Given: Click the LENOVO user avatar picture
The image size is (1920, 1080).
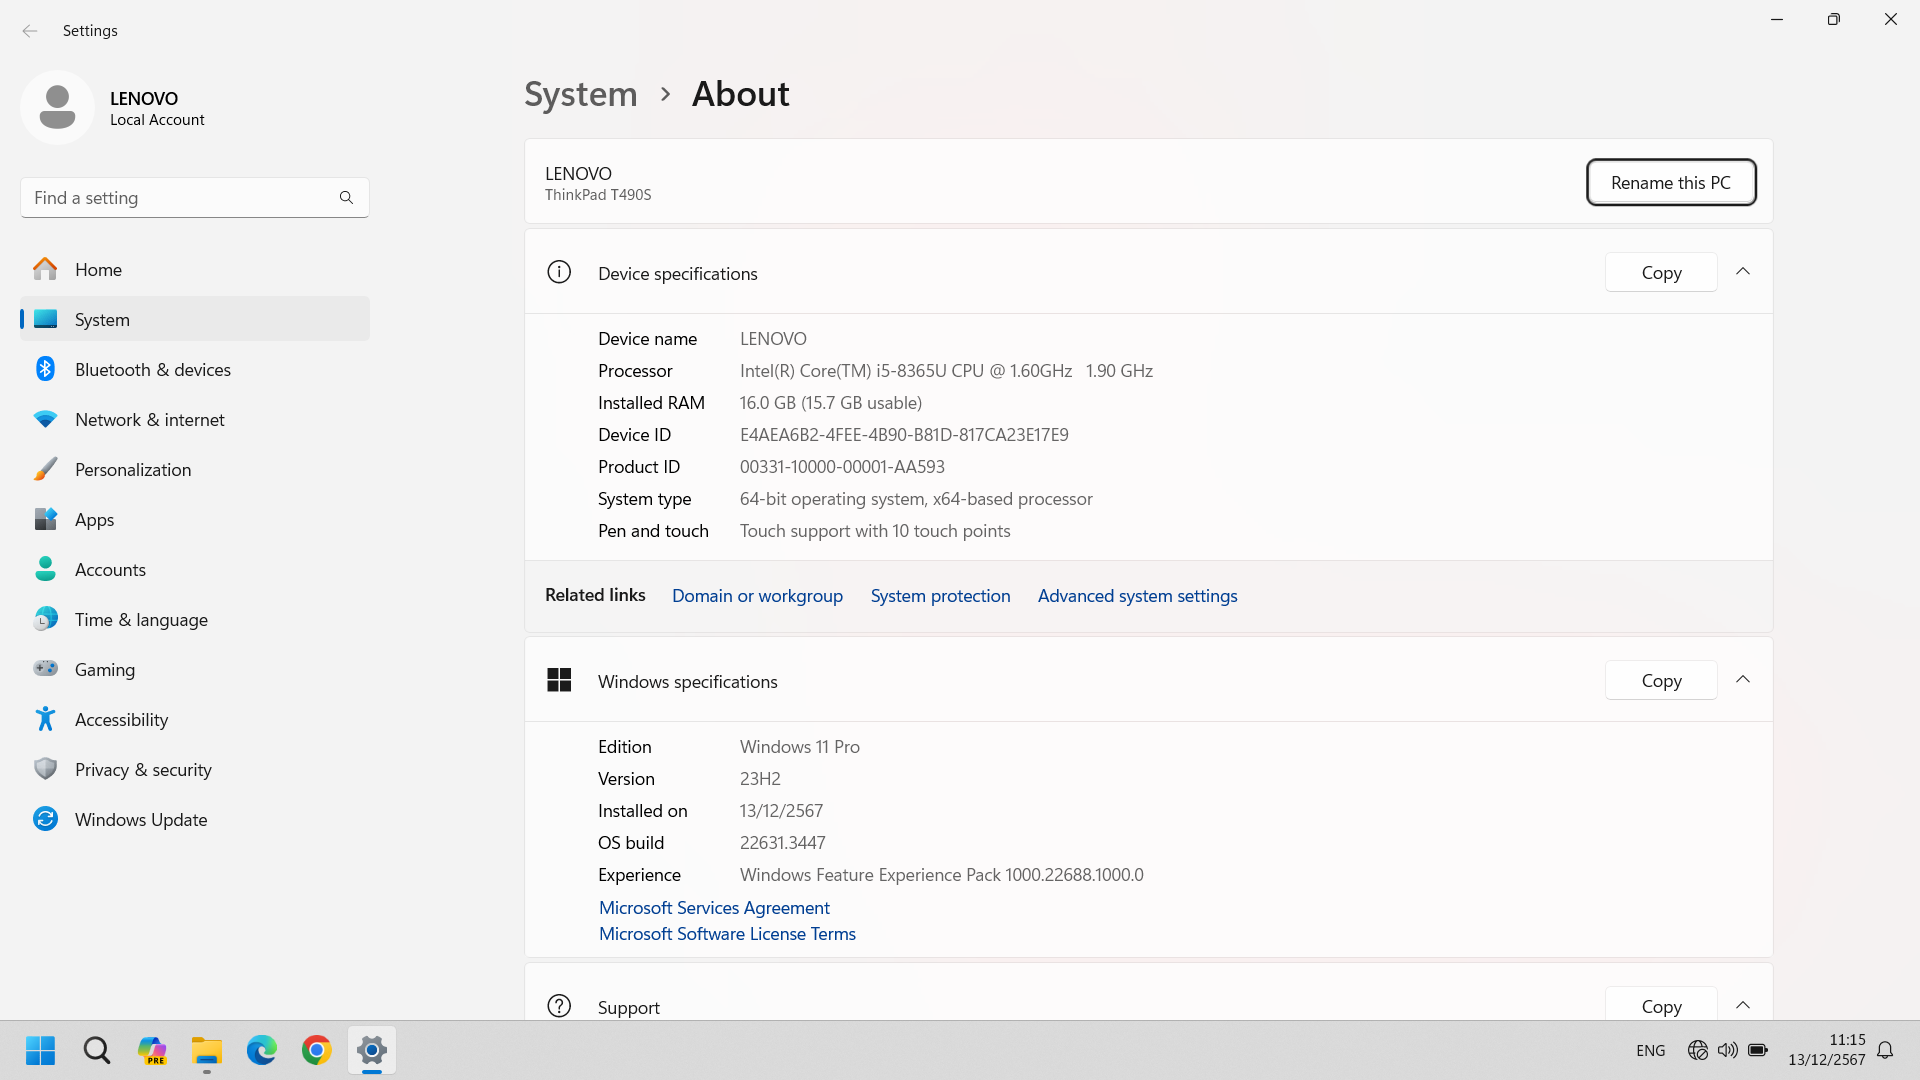Looking at the screenshot, I should 57,107.
